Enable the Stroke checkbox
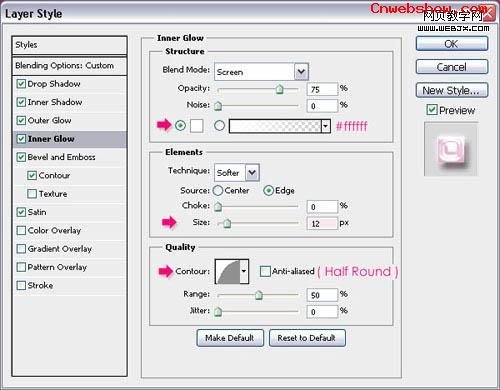The width and height of the screenshot is (500, 390). click(x=21, y=285)
